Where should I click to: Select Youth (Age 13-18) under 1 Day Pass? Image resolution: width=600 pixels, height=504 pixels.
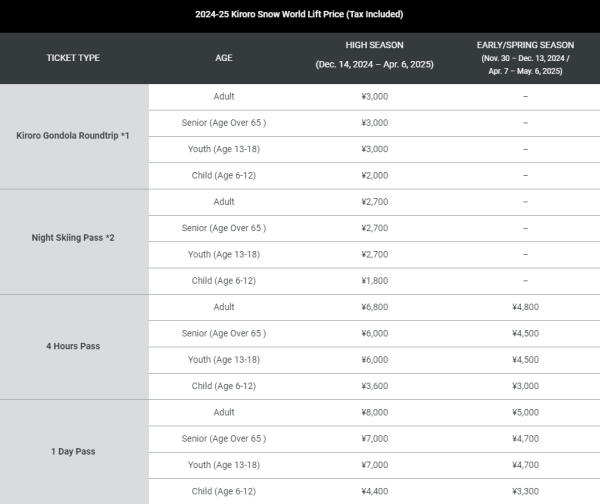(224, 464)
